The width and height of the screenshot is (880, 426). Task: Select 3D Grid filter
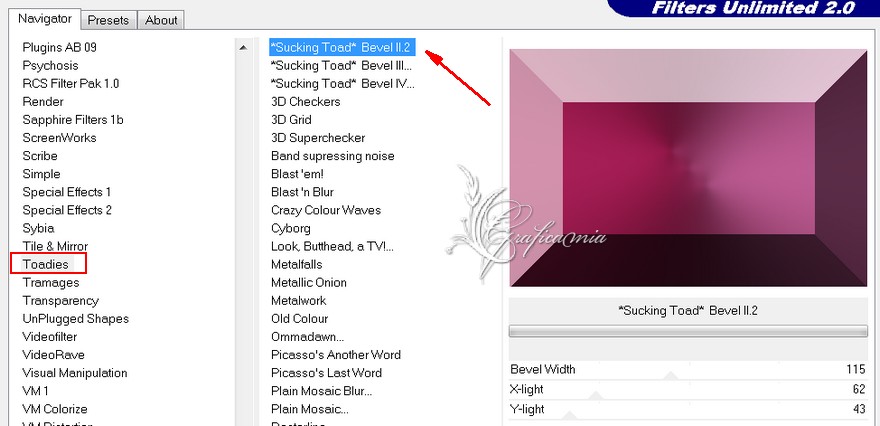point(291,120)
